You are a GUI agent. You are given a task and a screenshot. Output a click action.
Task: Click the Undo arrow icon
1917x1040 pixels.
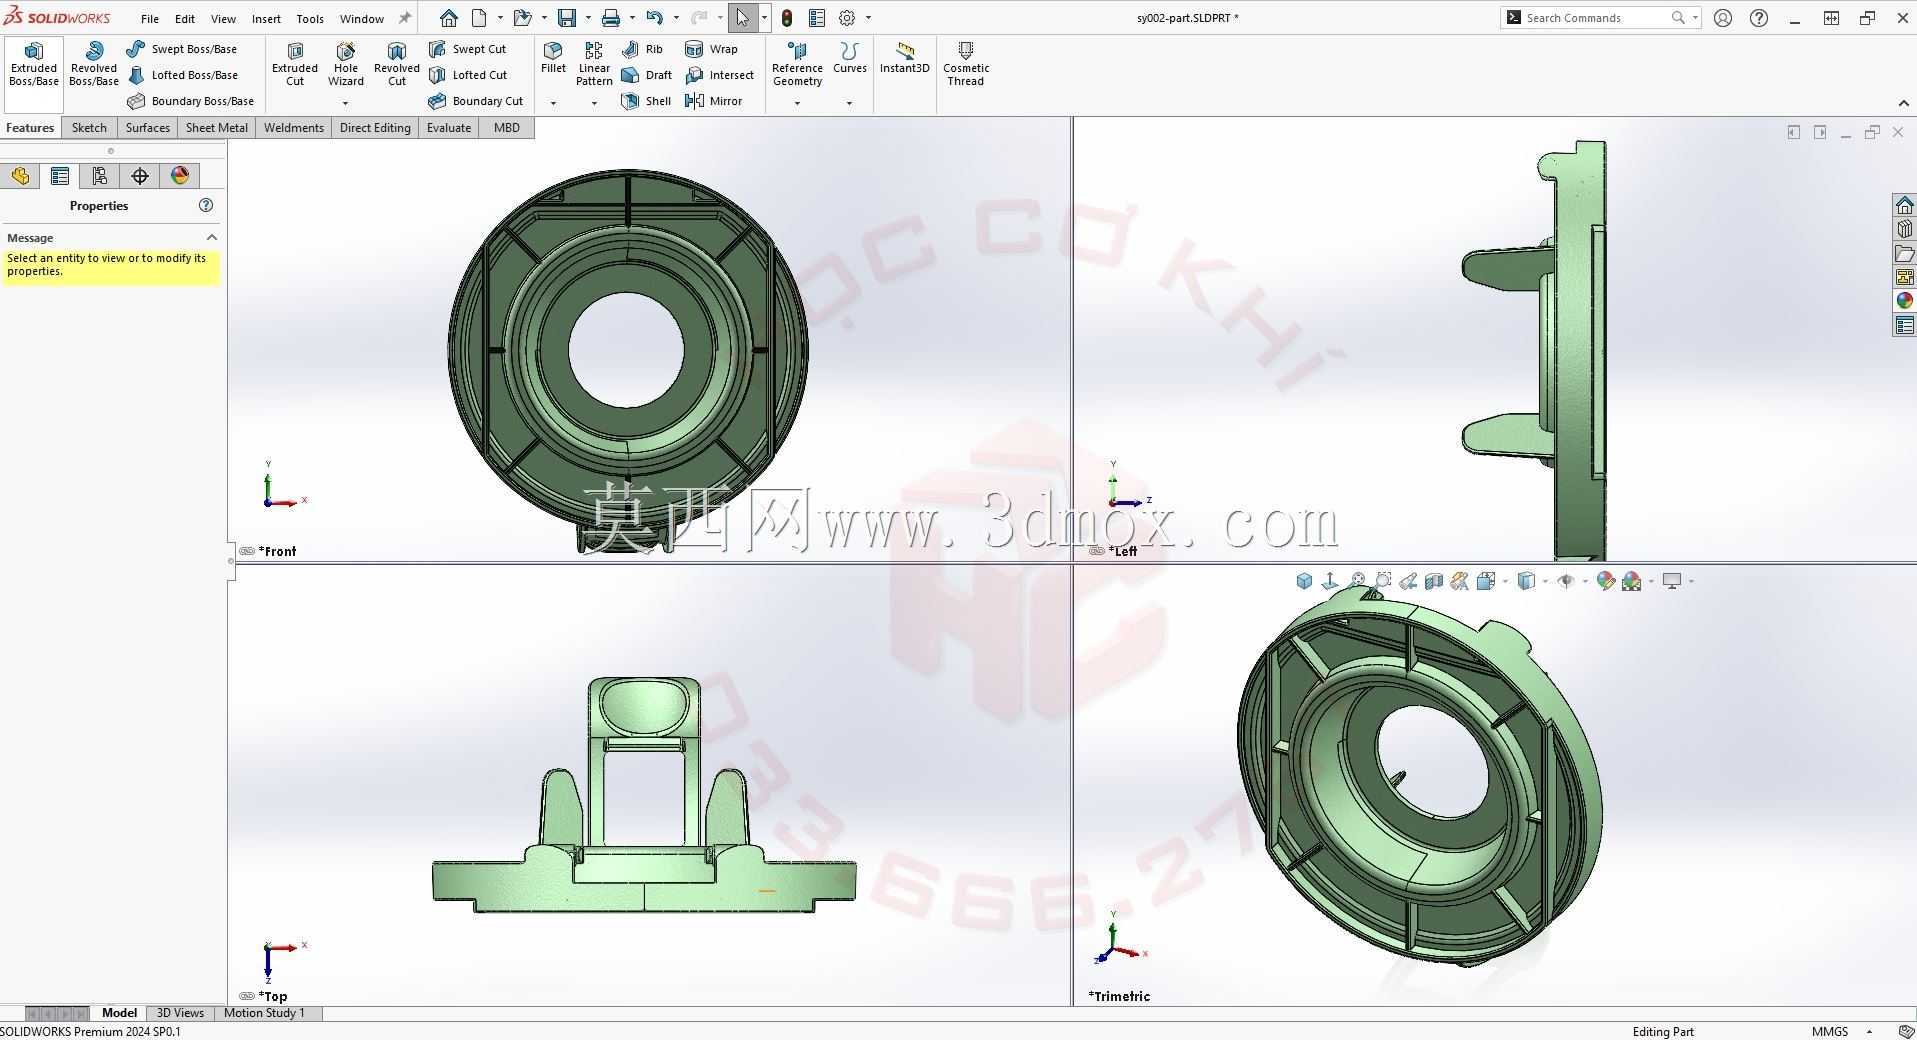pyautogui.click(x=654, y=18)
